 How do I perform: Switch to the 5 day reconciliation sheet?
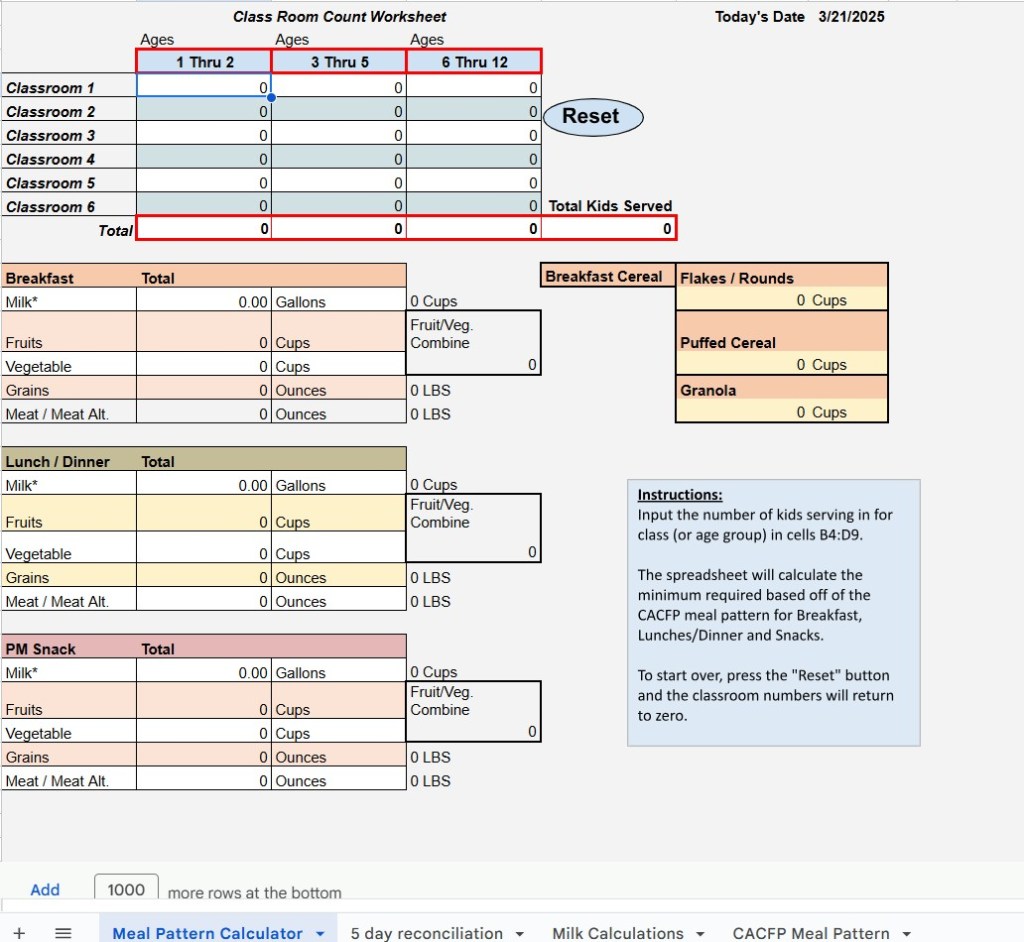(426, 934)
